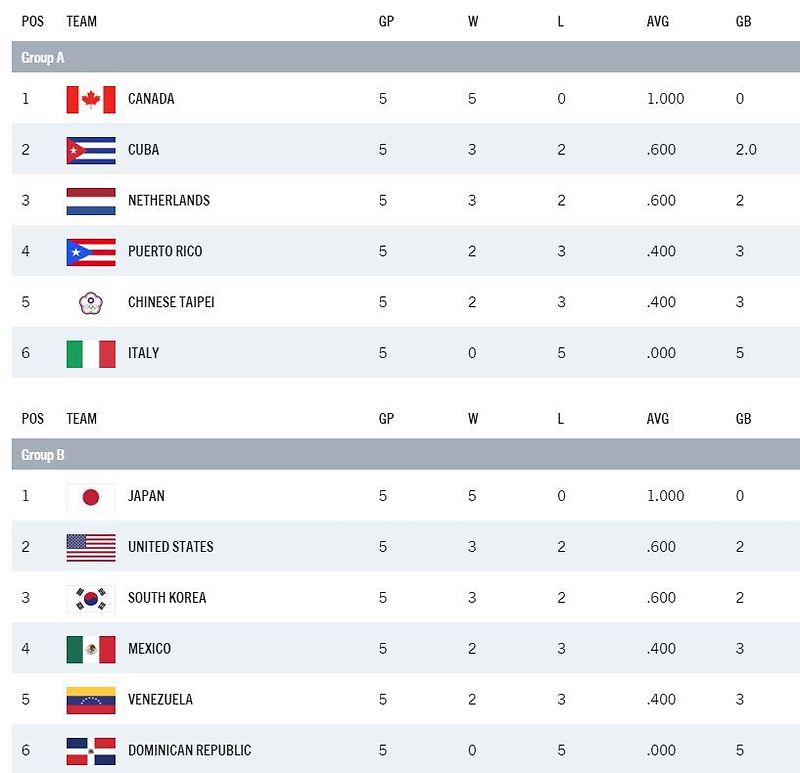Viewport: 800px width, 773px height.
Task: Click the Venezuela flag icon
Action: click(91, 700)
